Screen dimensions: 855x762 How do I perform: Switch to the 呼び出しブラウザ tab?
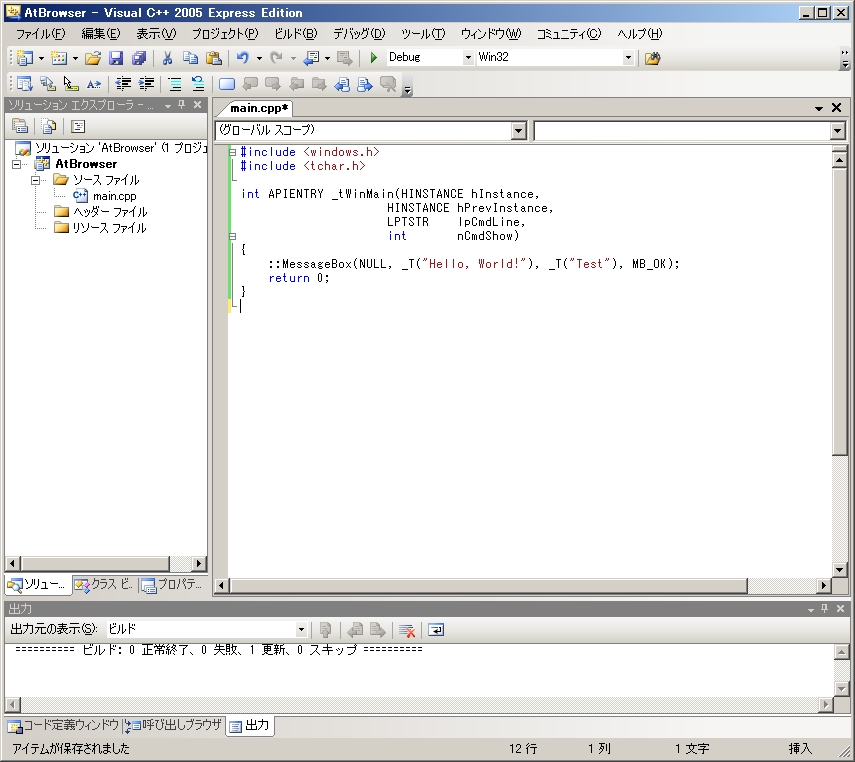(x=173, y=725)
